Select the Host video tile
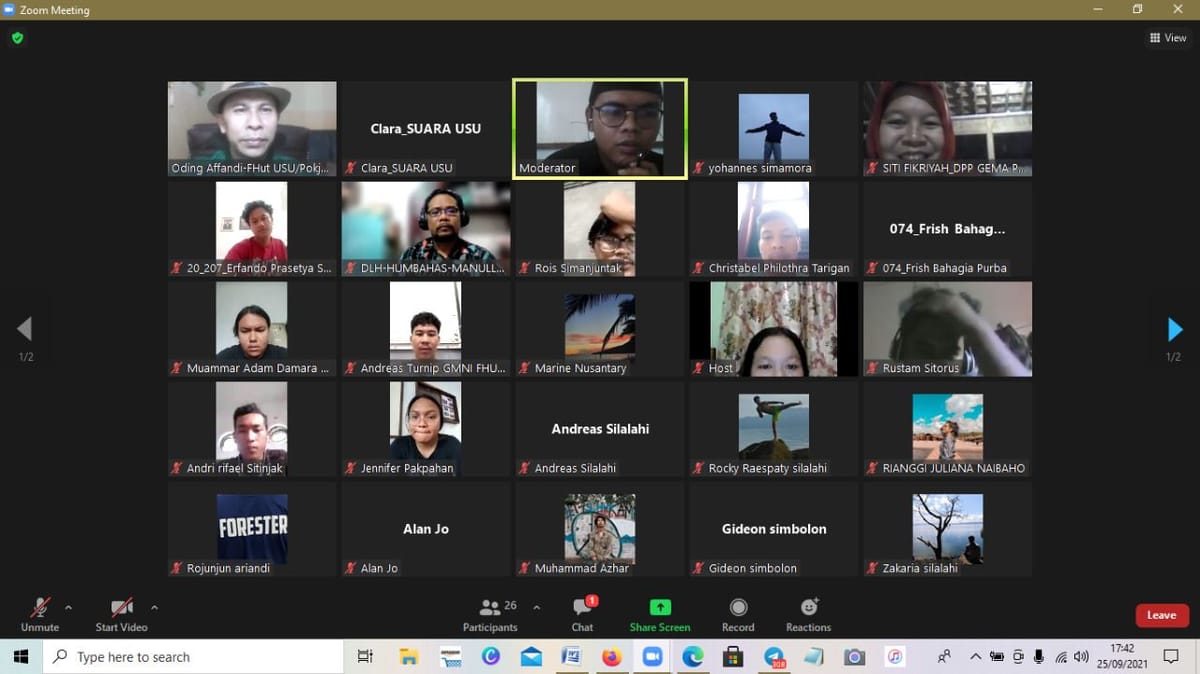The height and width of the screenshot is (674, 1200). (773, 329)
